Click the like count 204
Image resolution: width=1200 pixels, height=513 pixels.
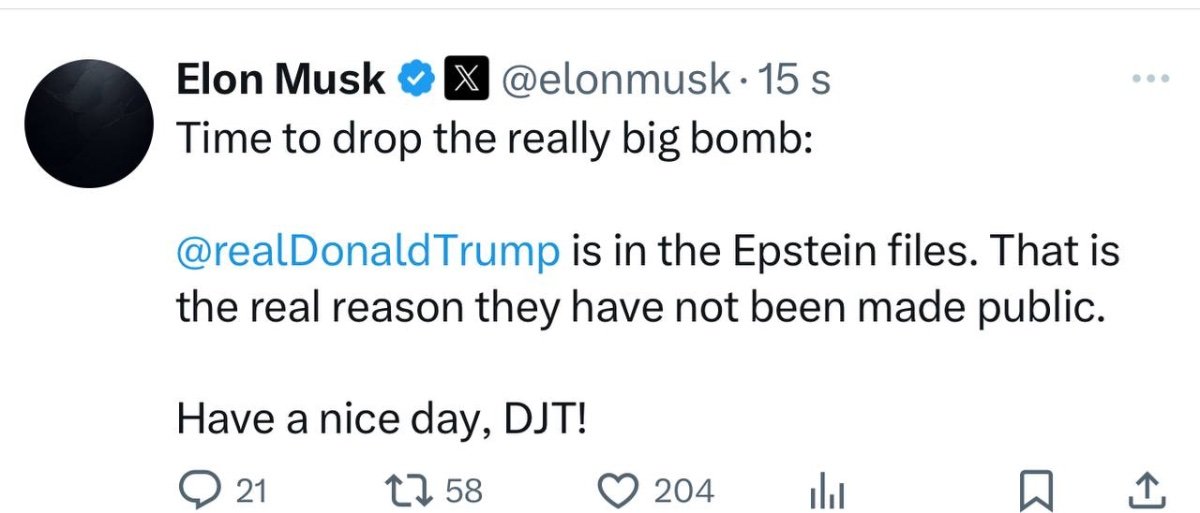tap(684, 490)
